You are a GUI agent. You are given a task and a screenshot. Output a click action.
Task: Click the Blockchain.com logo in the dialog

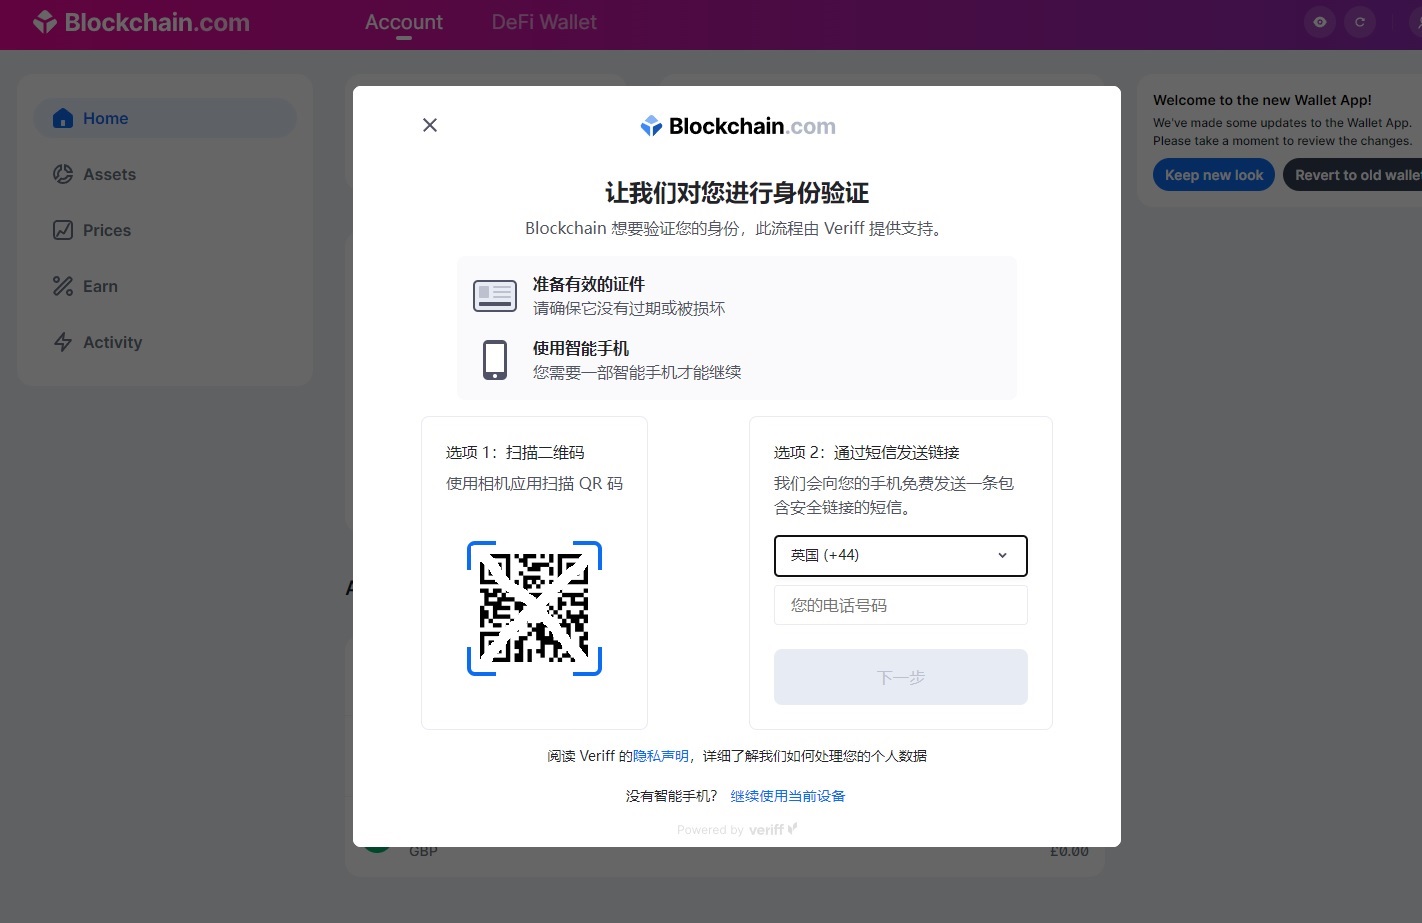[738, 126]
